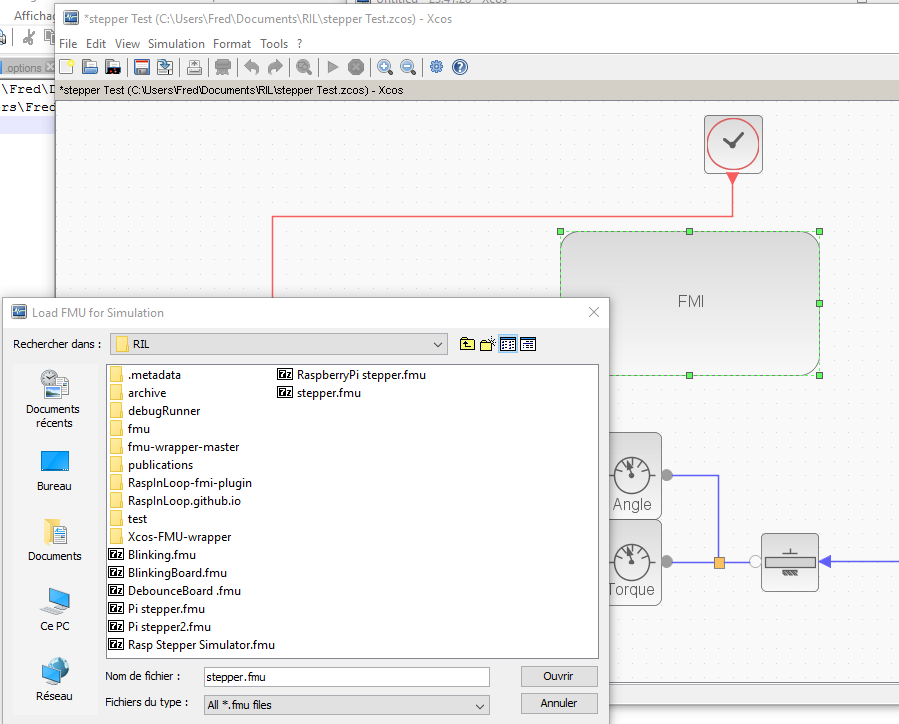Screen dimensions: 899x724
Task: Start the simulation with play icon
Action: pos(333,67)
